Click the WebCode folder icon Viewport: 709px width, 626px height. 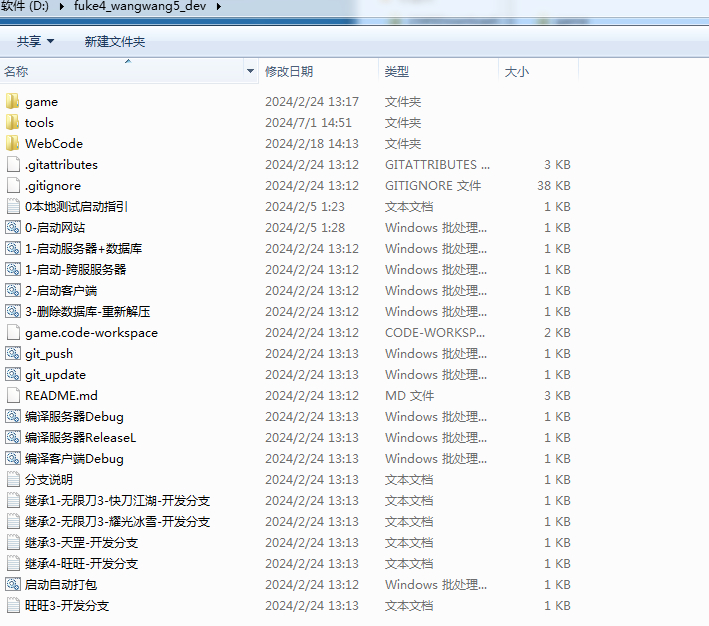[13, 143]
